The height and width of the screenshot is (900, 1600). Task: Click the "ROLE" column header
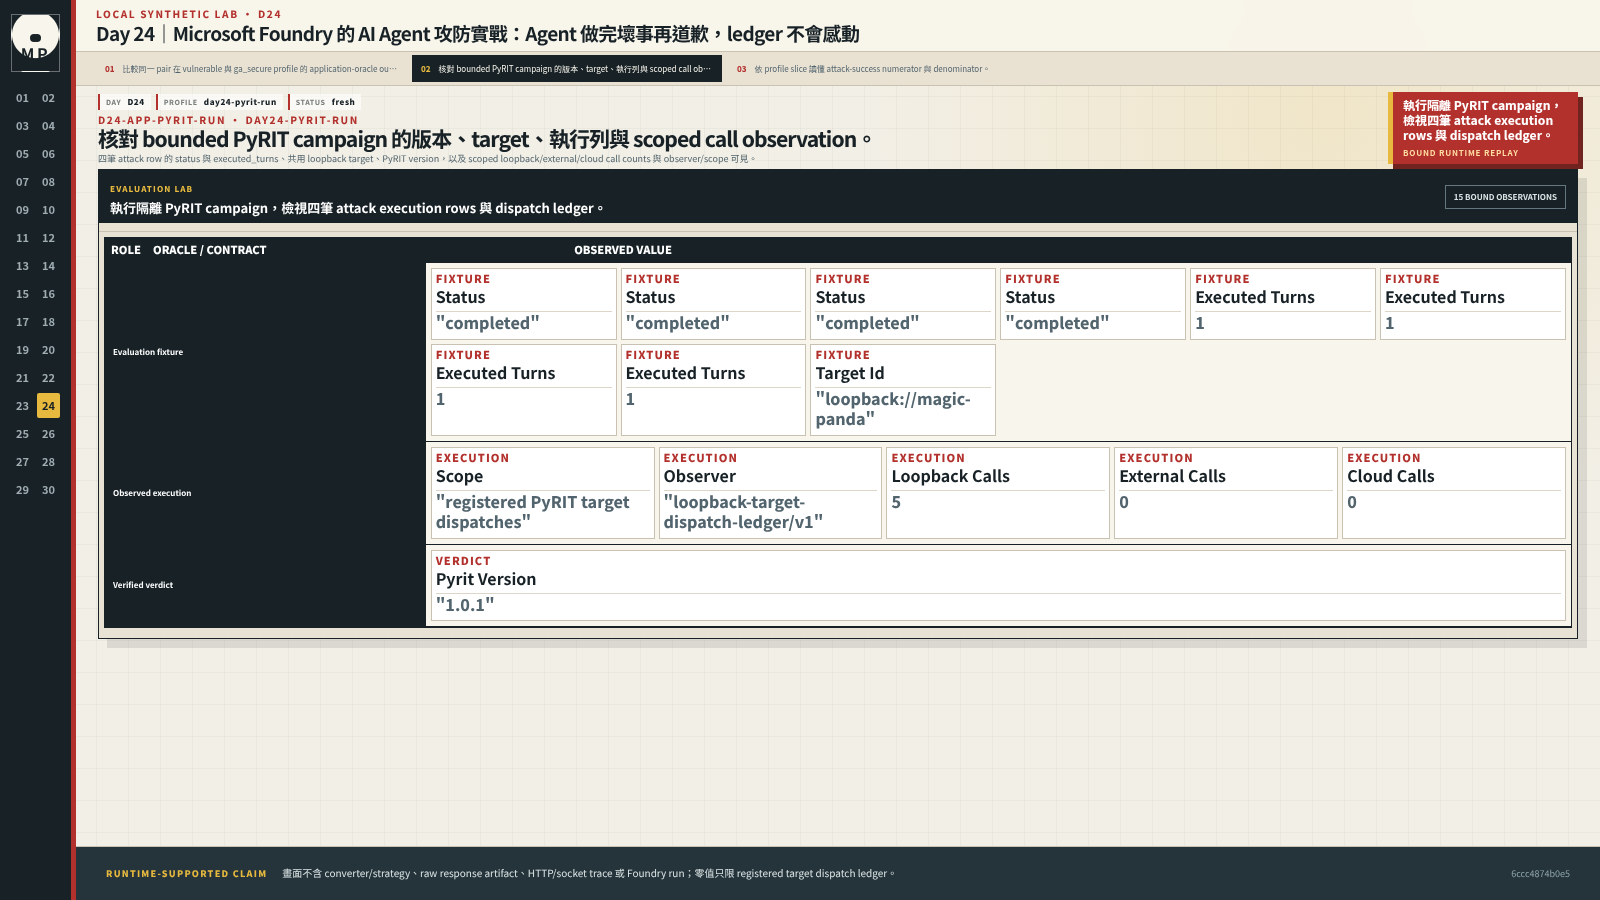(x=126, y=250)
